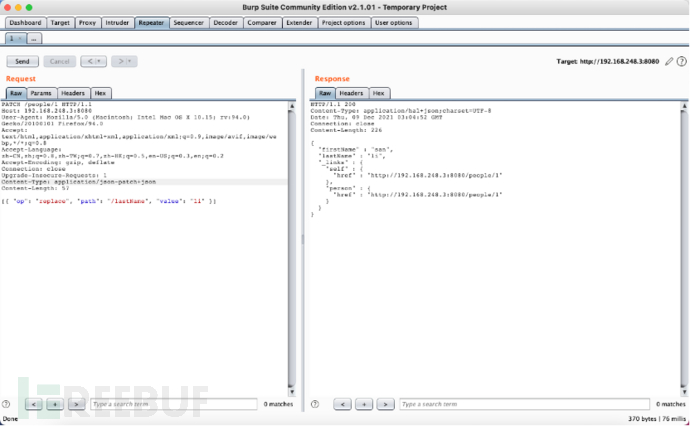Switch request view to Headers

[73, 93]
